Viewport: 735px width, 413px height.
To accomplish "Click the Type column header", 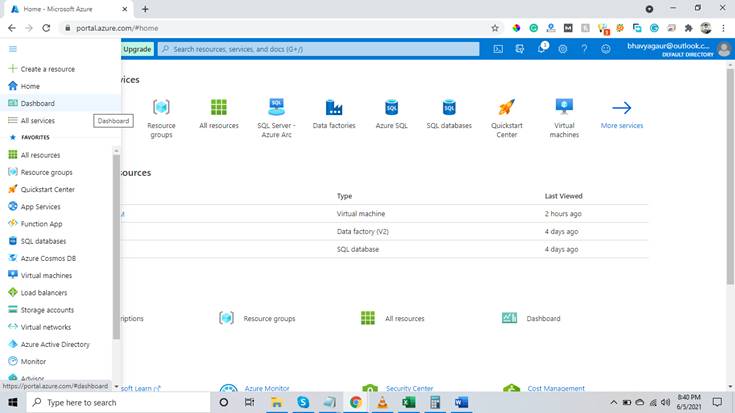I will [x=344, y=196].
